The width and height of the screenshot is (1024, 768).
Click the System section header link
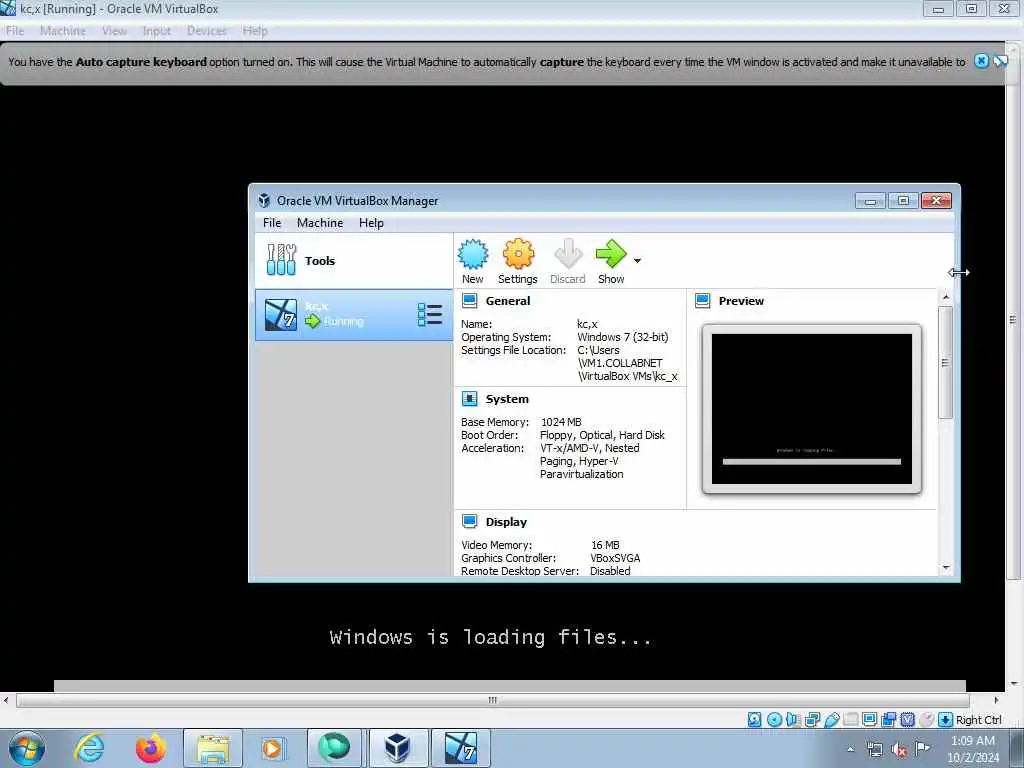[x=507, y=399]
